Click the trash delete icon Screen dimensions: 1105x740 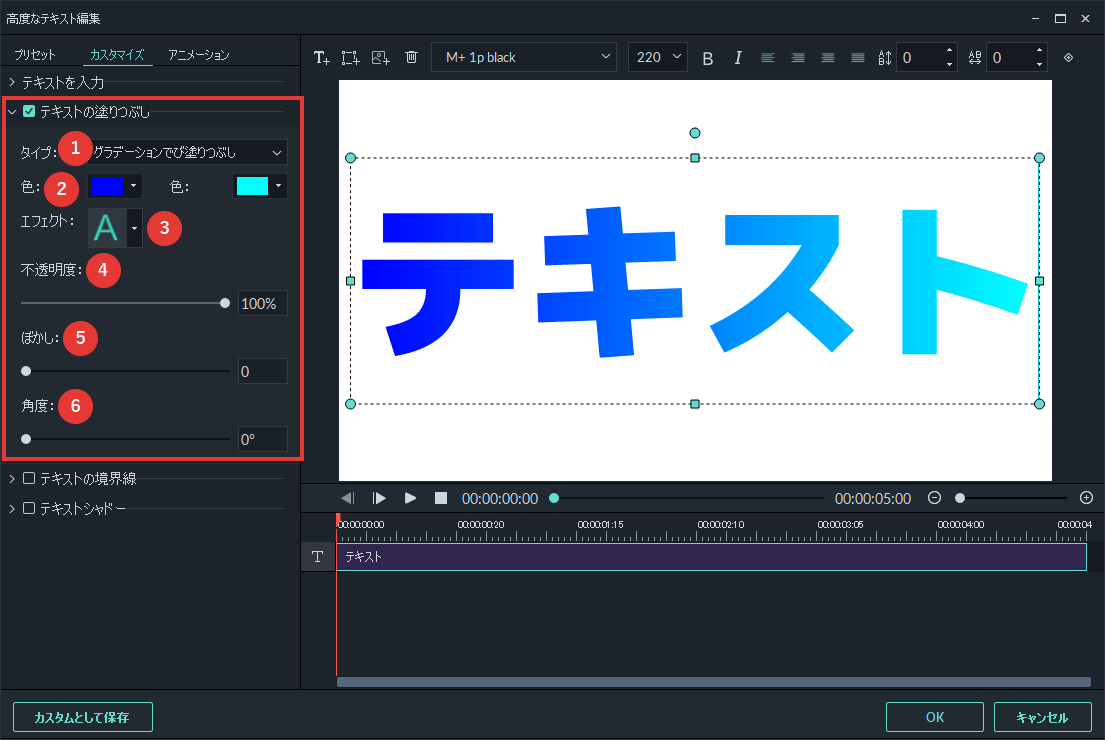pyautogui.click(x=412, y=58)
